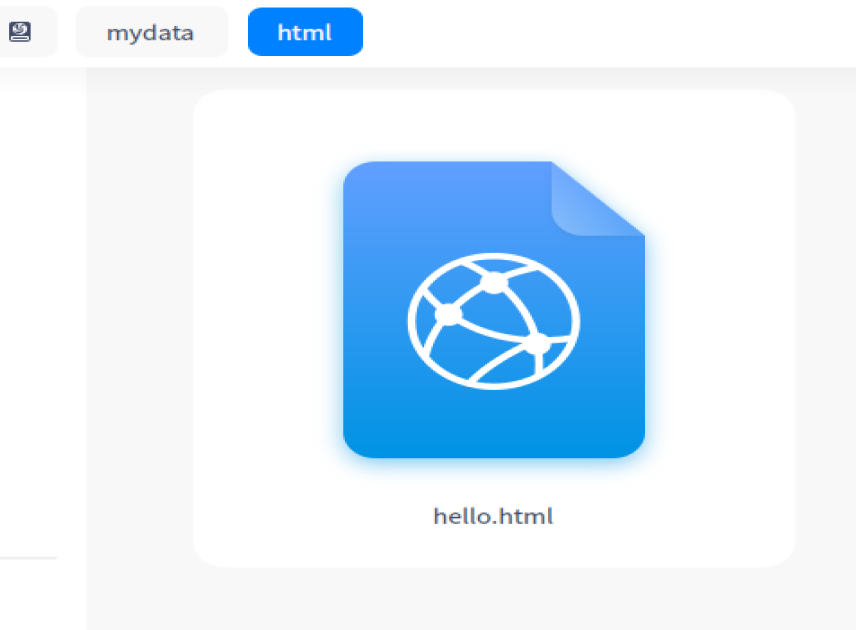Click card space beneath the hello.html label

click(493, 548)
